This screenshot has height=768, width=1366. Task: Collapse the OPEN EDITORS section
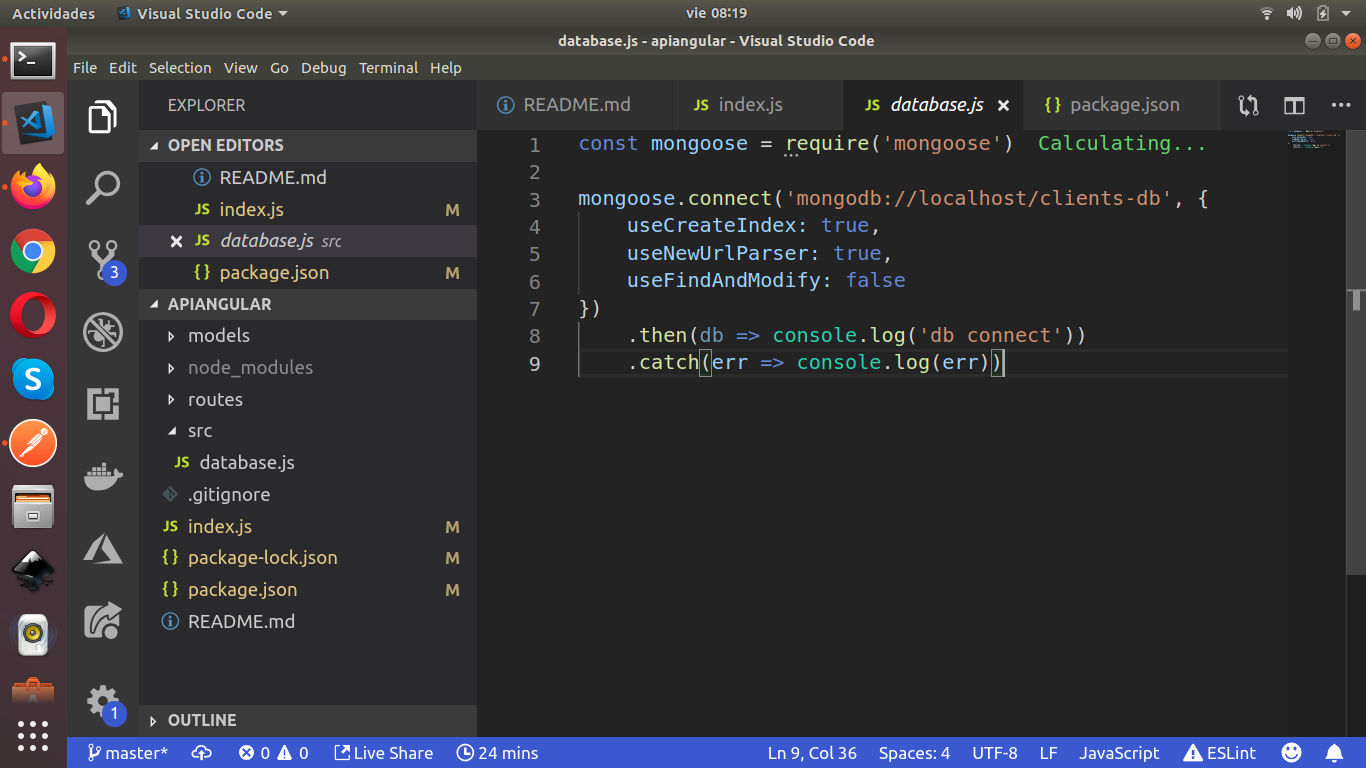coord(308,145)
